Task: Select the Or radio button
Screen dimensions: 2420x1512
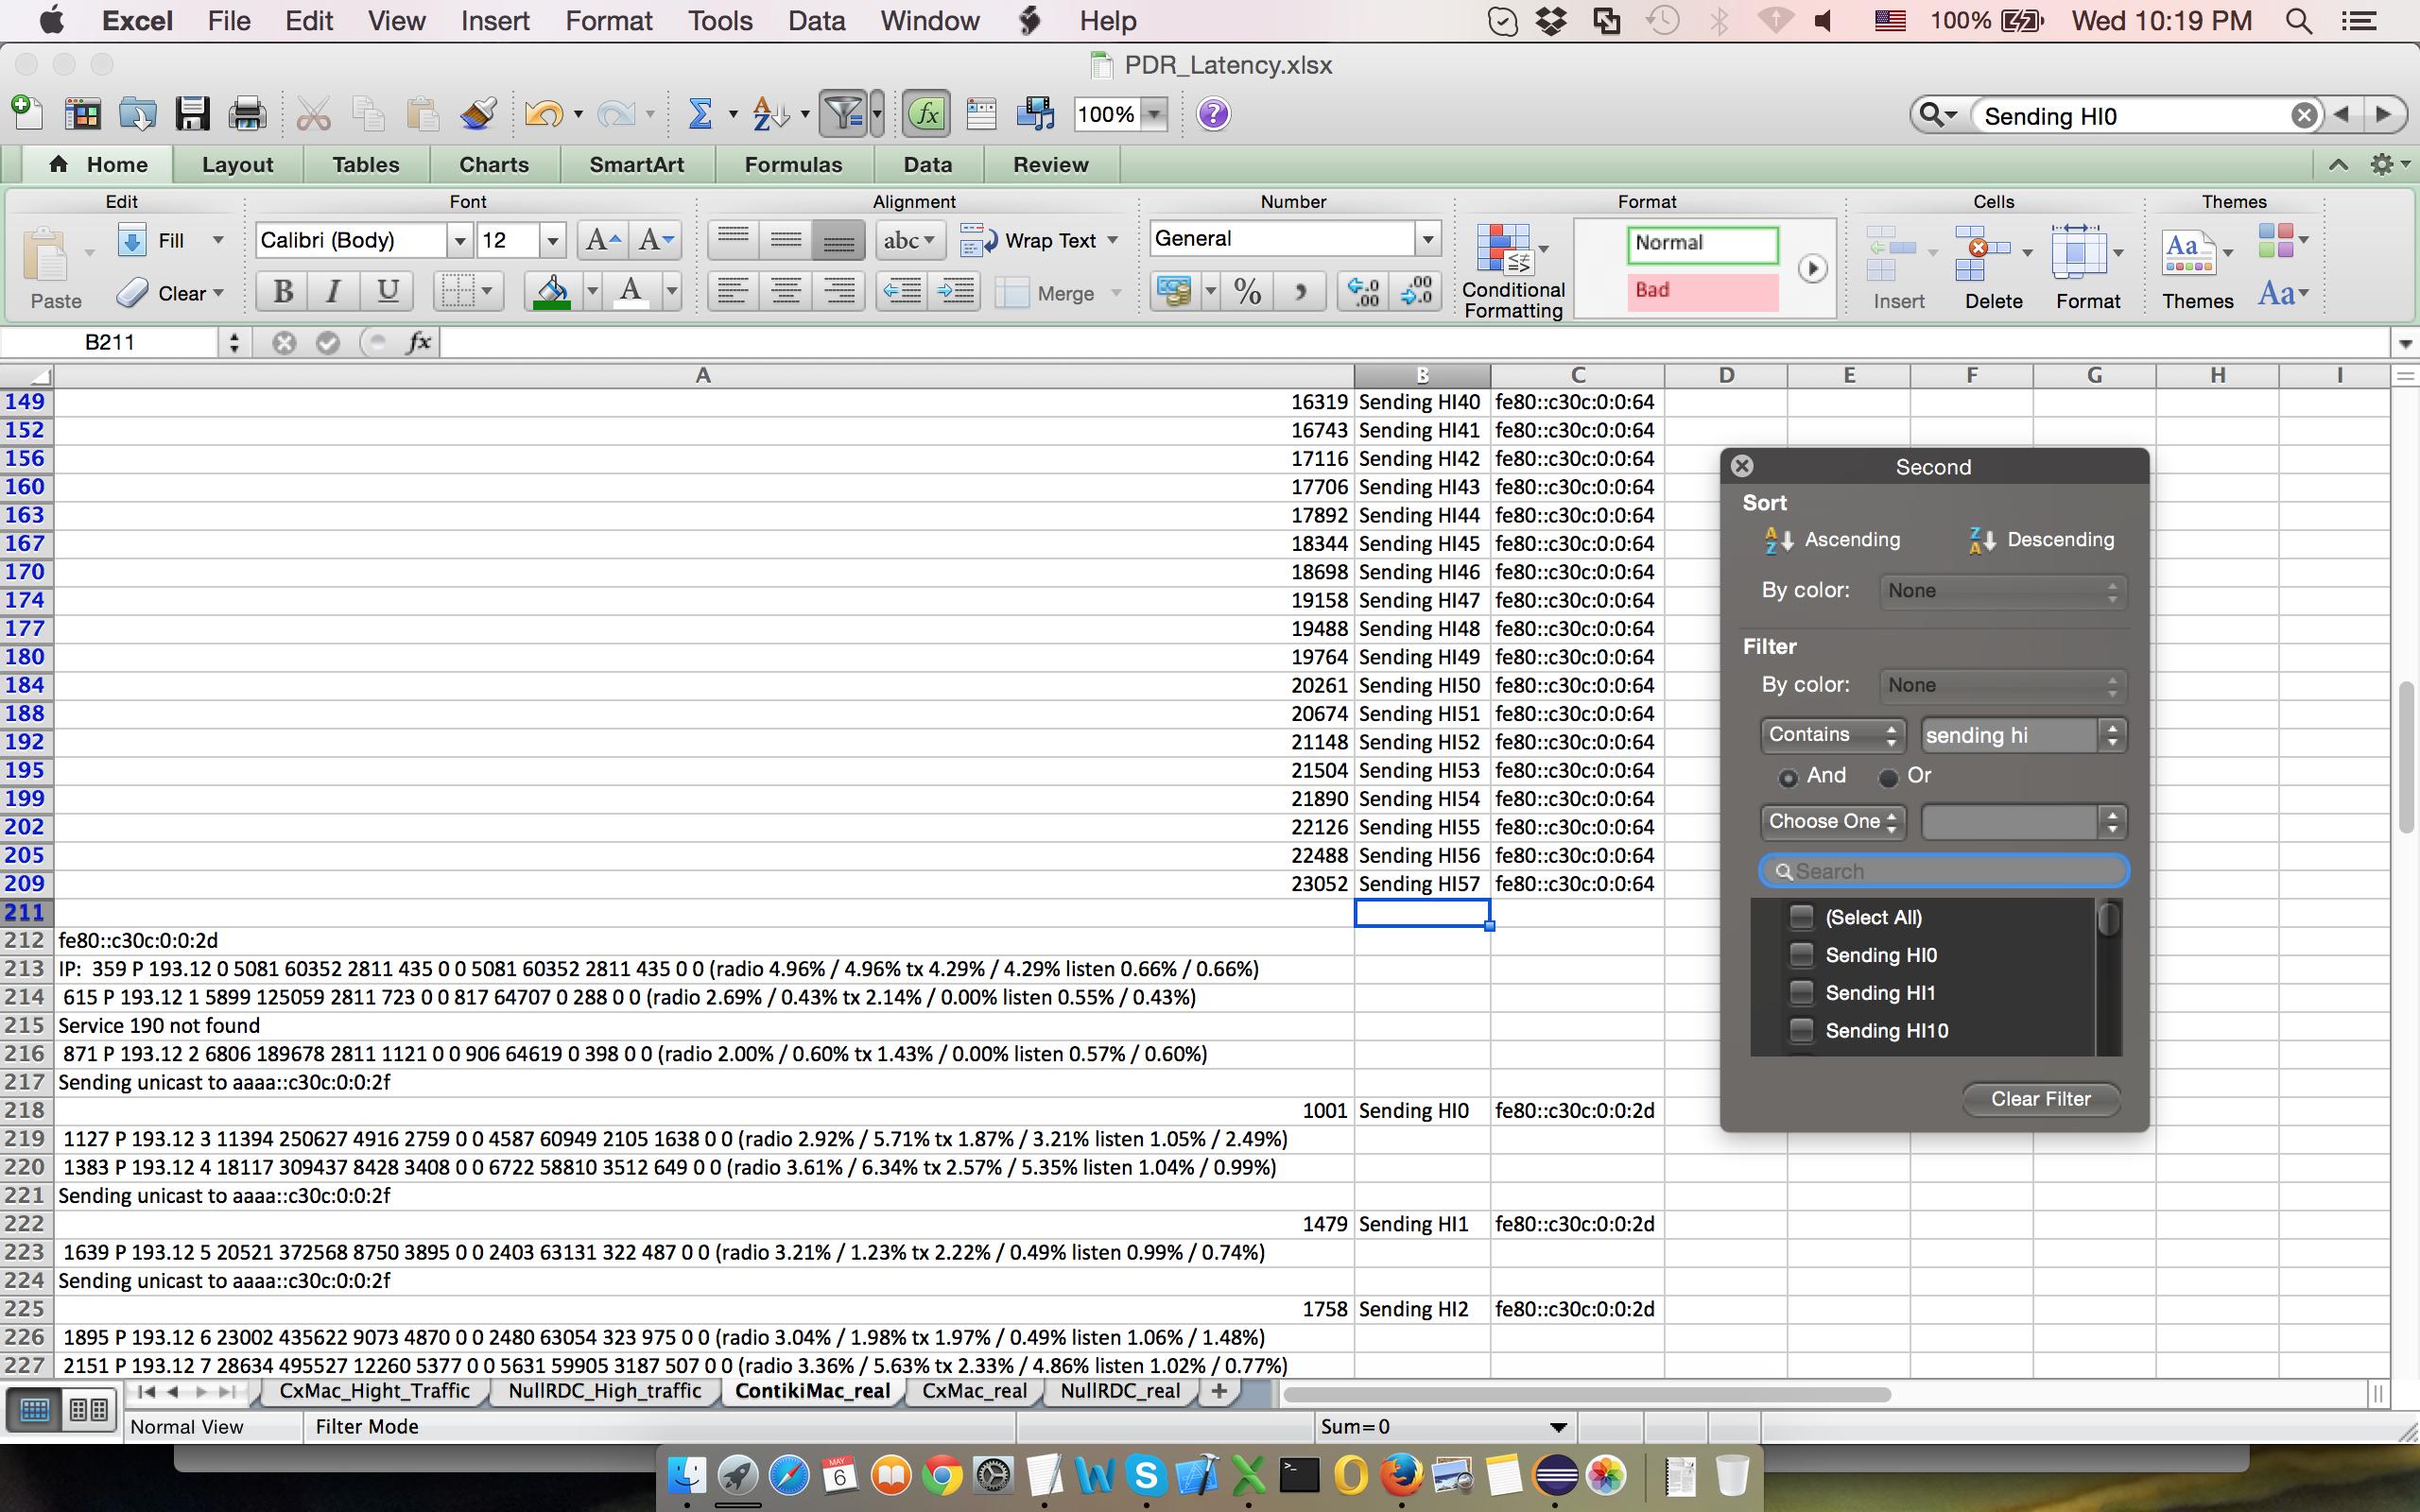Action: point(1888,777)
